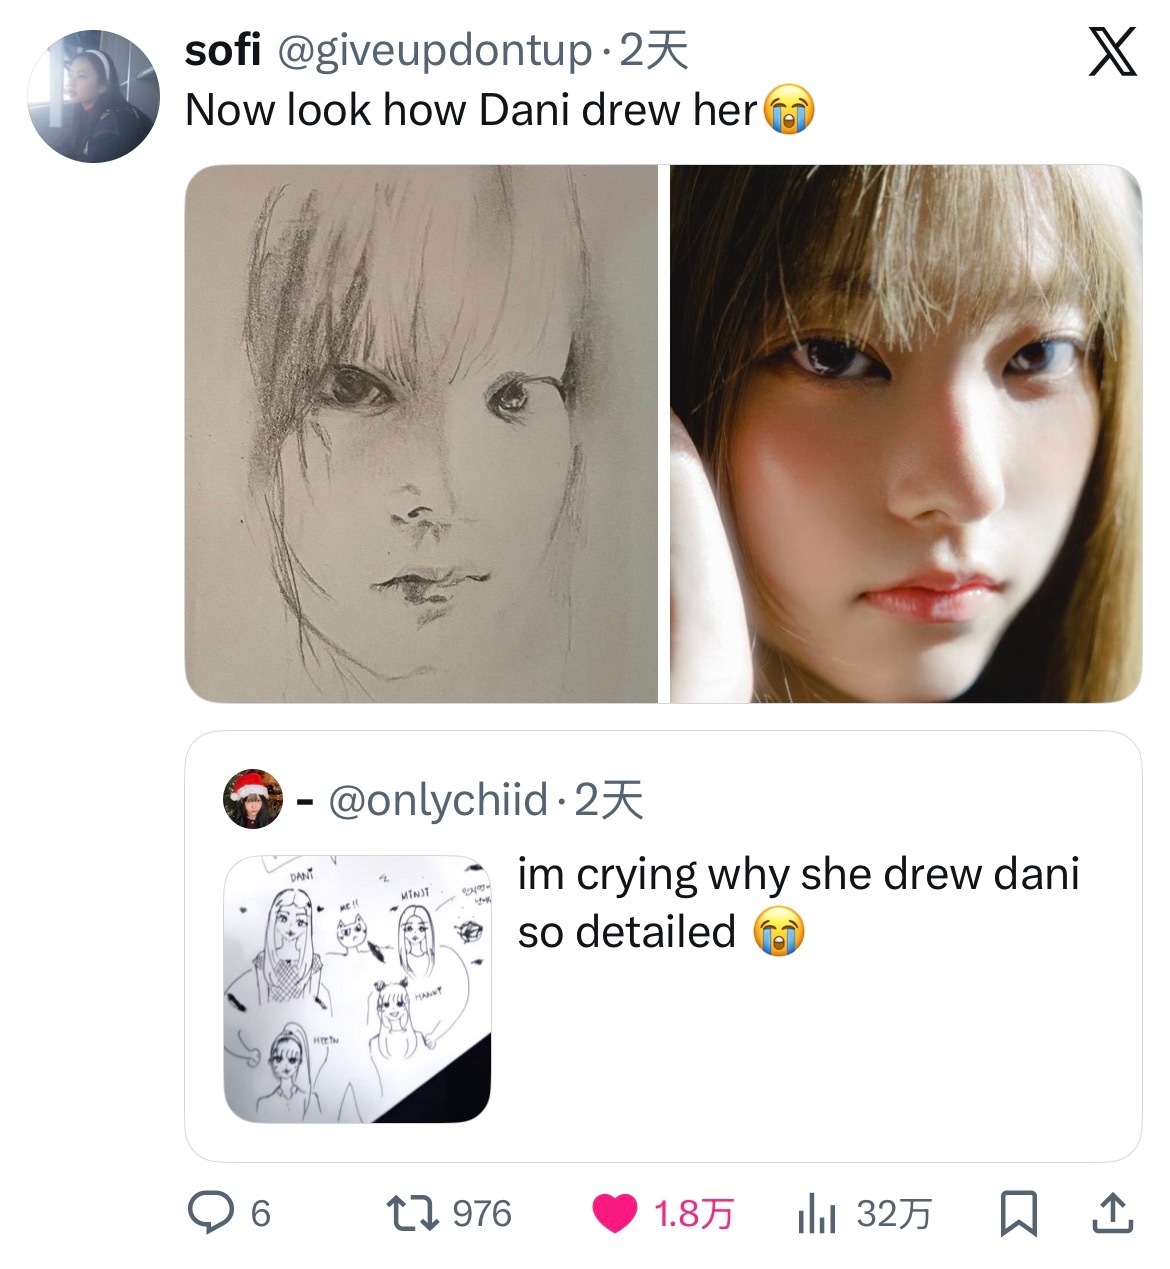Image resolution: width=1170 pixels, height=1269 pixels.
Task: Open the quoted tweet doodle thumbnail
Action: pos(357,988)
